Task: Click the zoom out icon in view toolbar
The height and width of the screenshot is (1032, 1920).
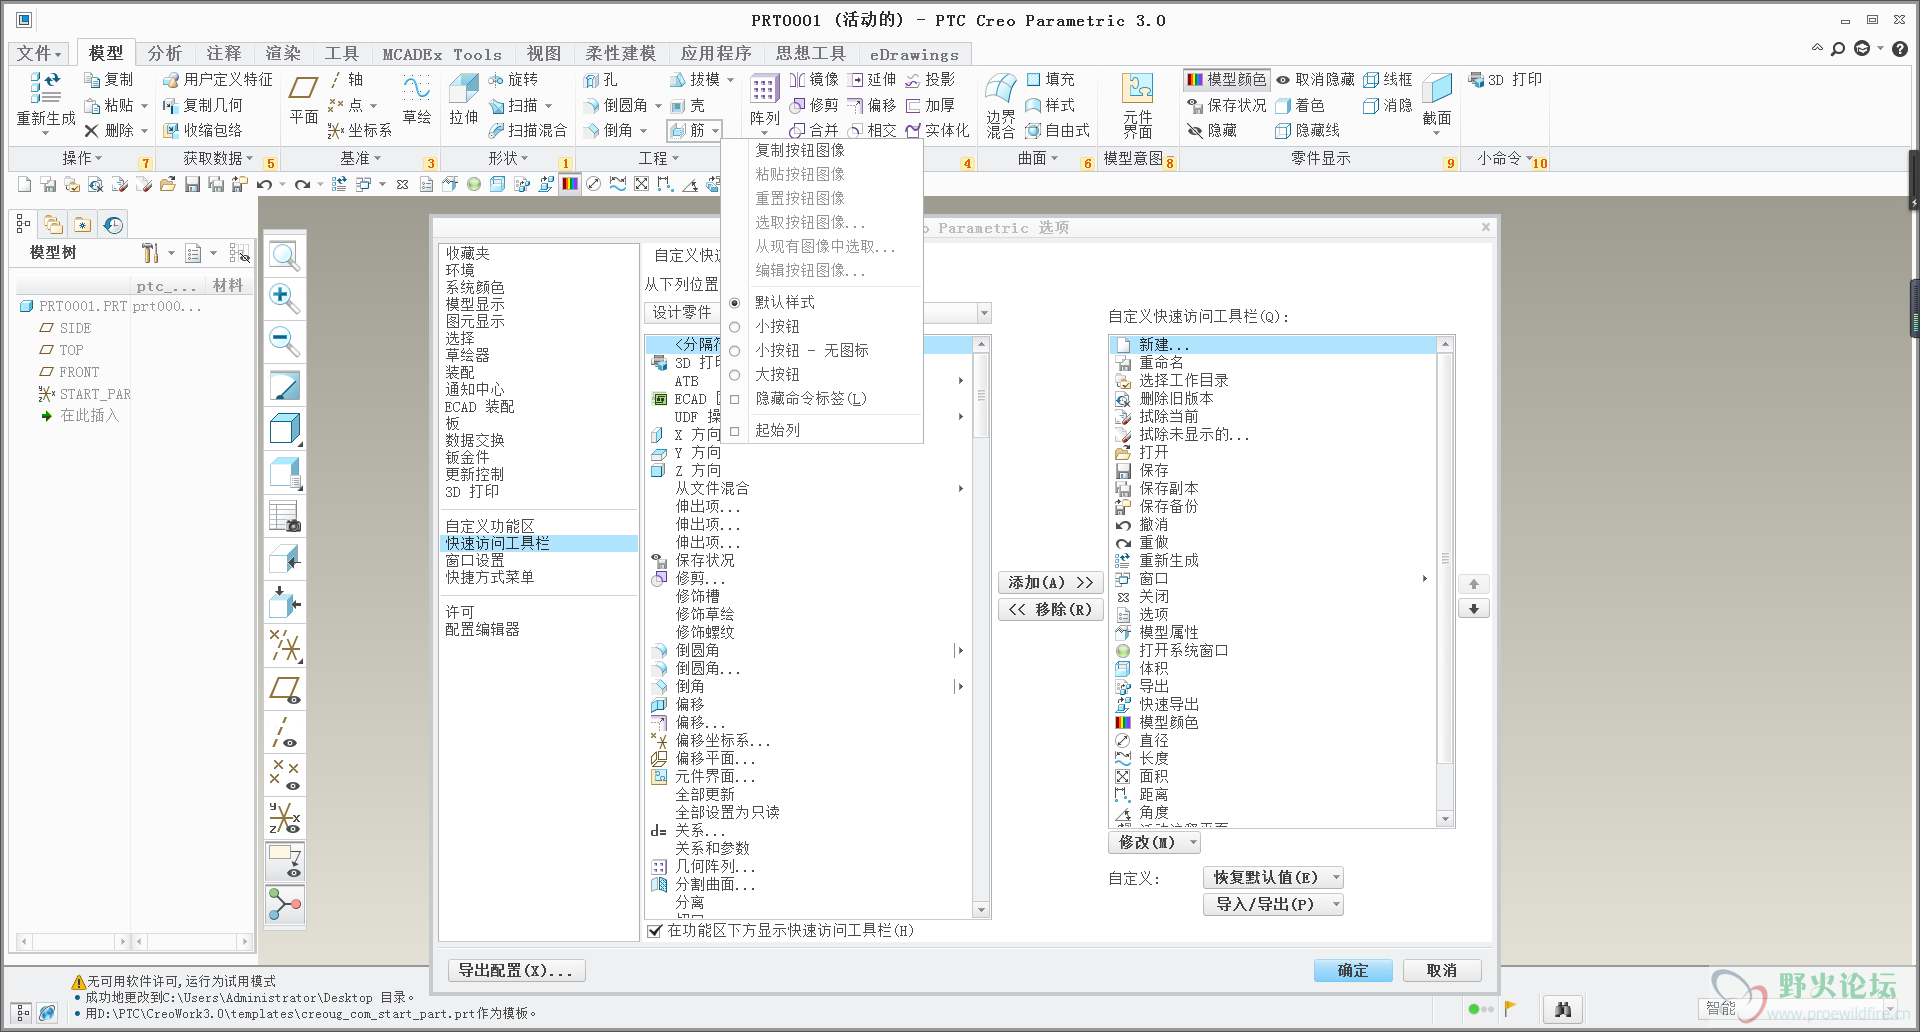Action: [x=284, y=342]
